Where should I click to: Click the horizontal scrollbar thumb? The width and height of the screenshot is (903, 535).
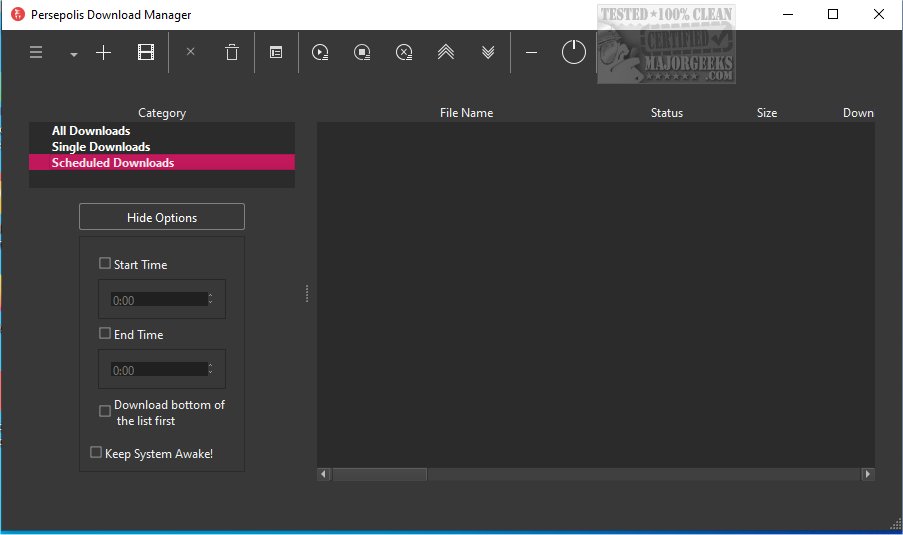click(379, 474)
